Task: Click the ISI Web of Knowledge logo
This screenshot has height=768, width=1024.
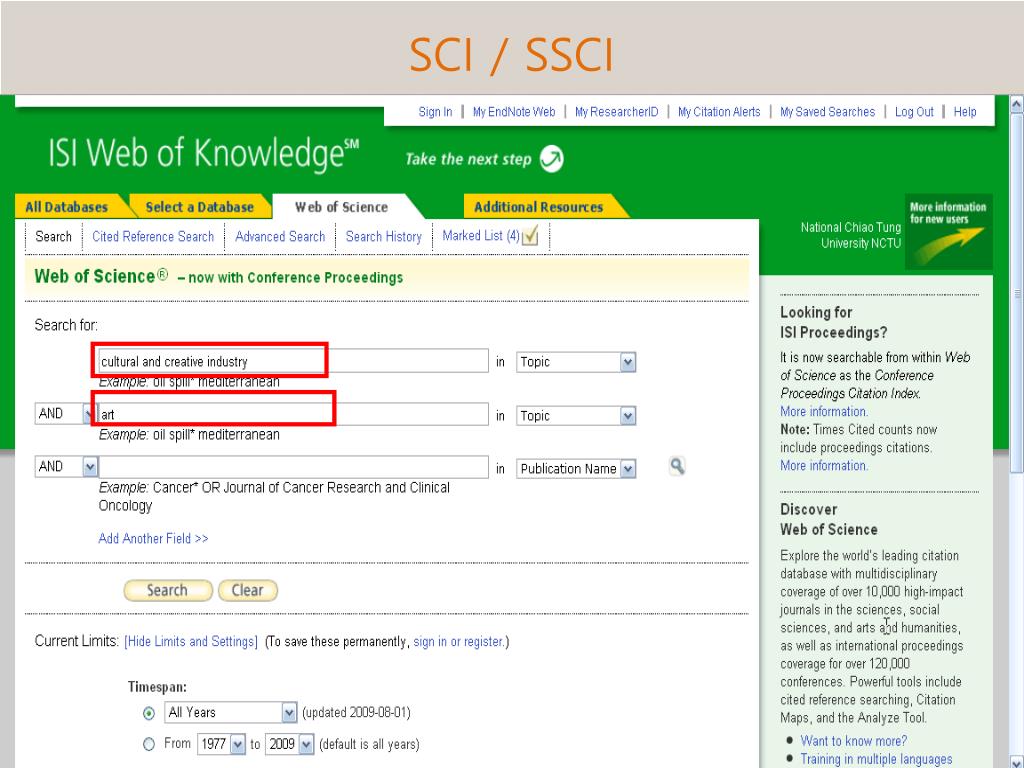Action: point(204,152)
